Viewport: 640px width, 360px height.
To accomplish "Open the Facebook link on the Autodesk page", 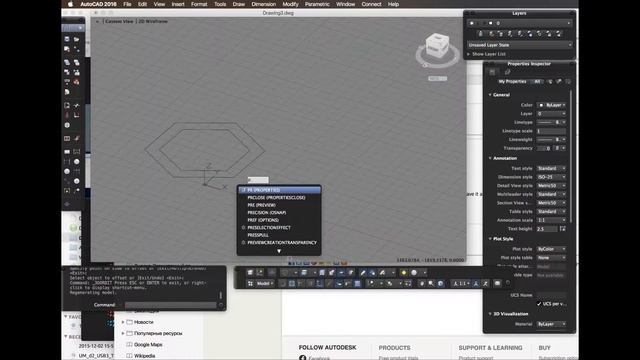I will pos(319,358).
